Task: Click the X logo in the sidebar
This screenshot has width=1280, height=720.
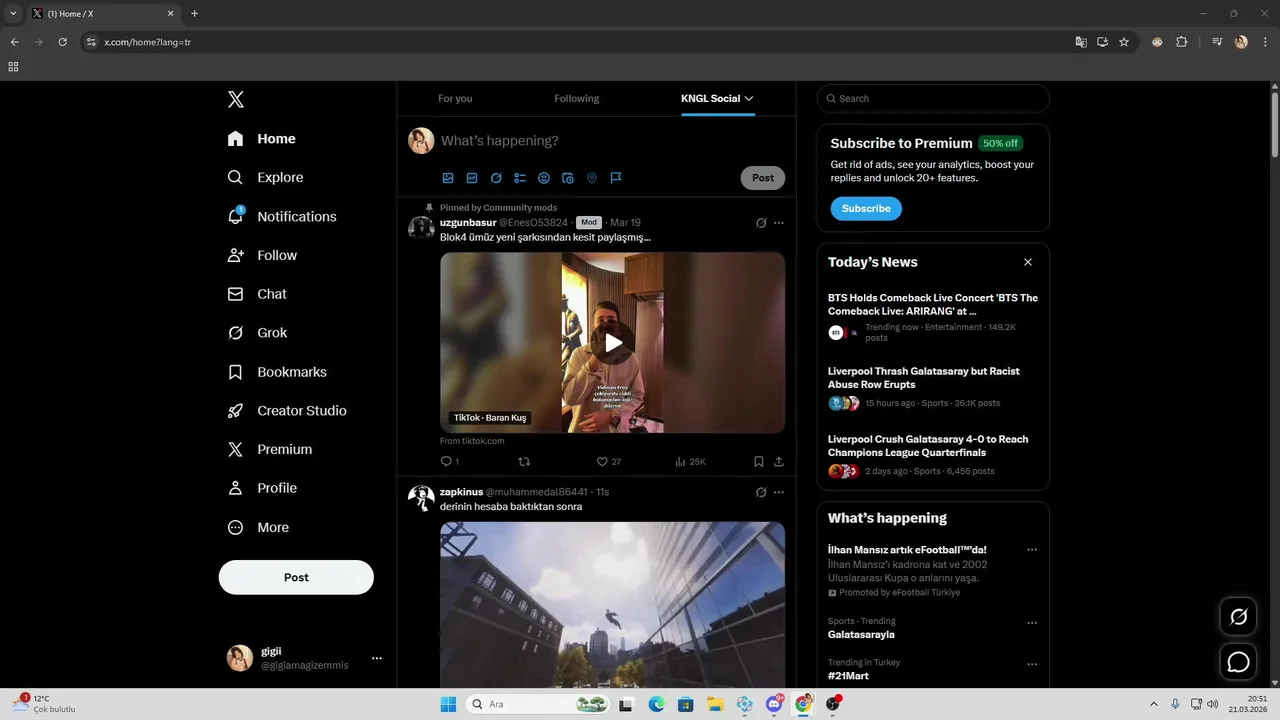Action: (x=235, y=99)
